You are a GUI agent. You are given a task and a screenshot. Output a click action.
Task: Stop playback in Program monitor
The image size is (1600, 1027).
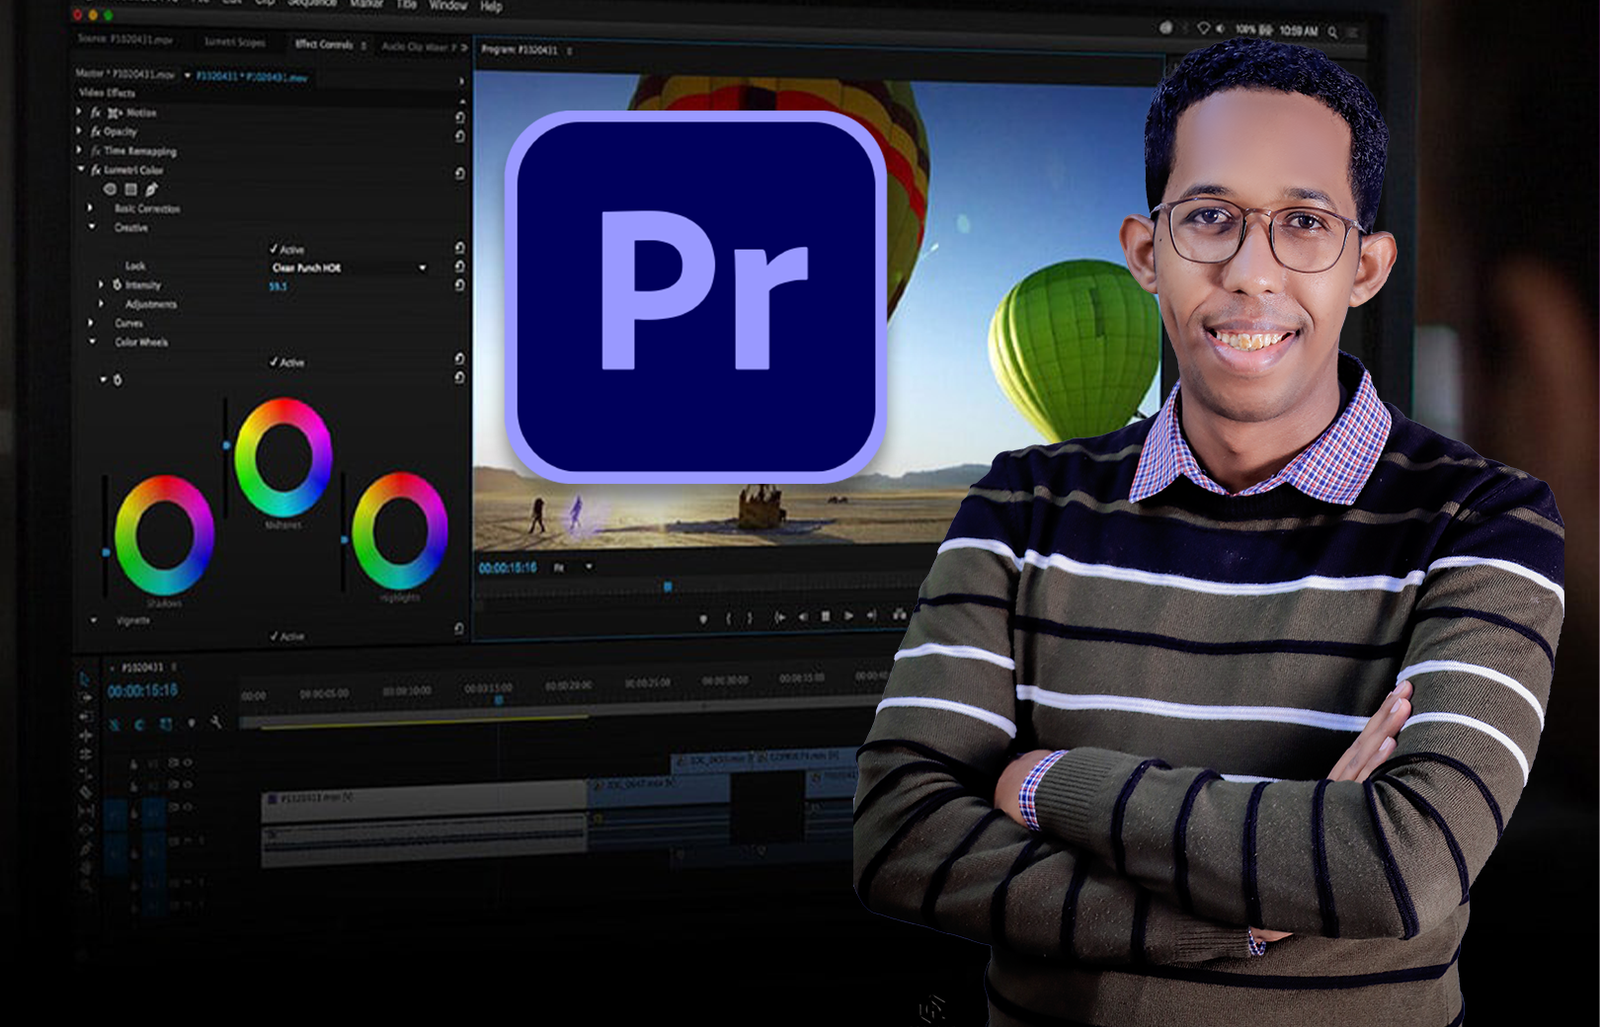(825, 616)
